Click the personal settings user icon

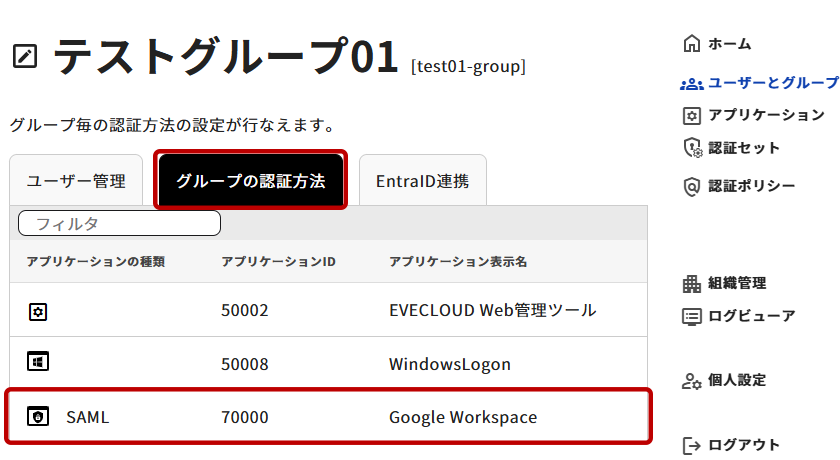click(x=691, y=380)
